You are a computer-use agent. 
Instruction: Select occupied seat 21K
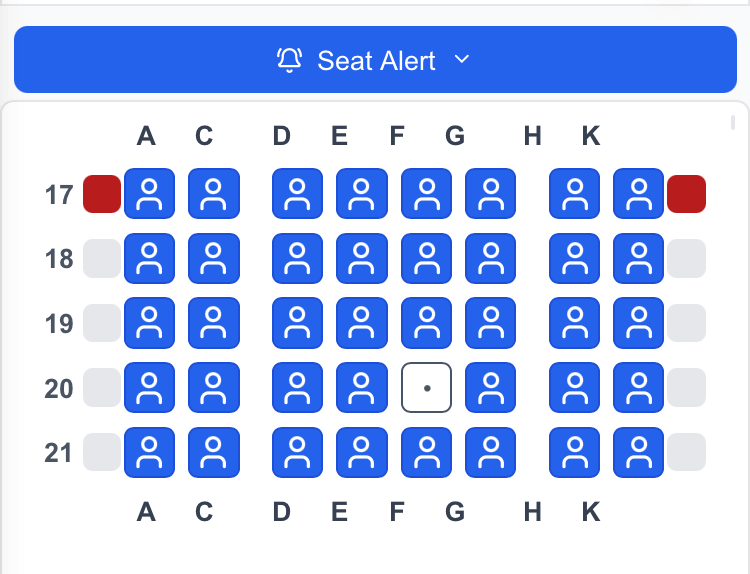[639, 452]
